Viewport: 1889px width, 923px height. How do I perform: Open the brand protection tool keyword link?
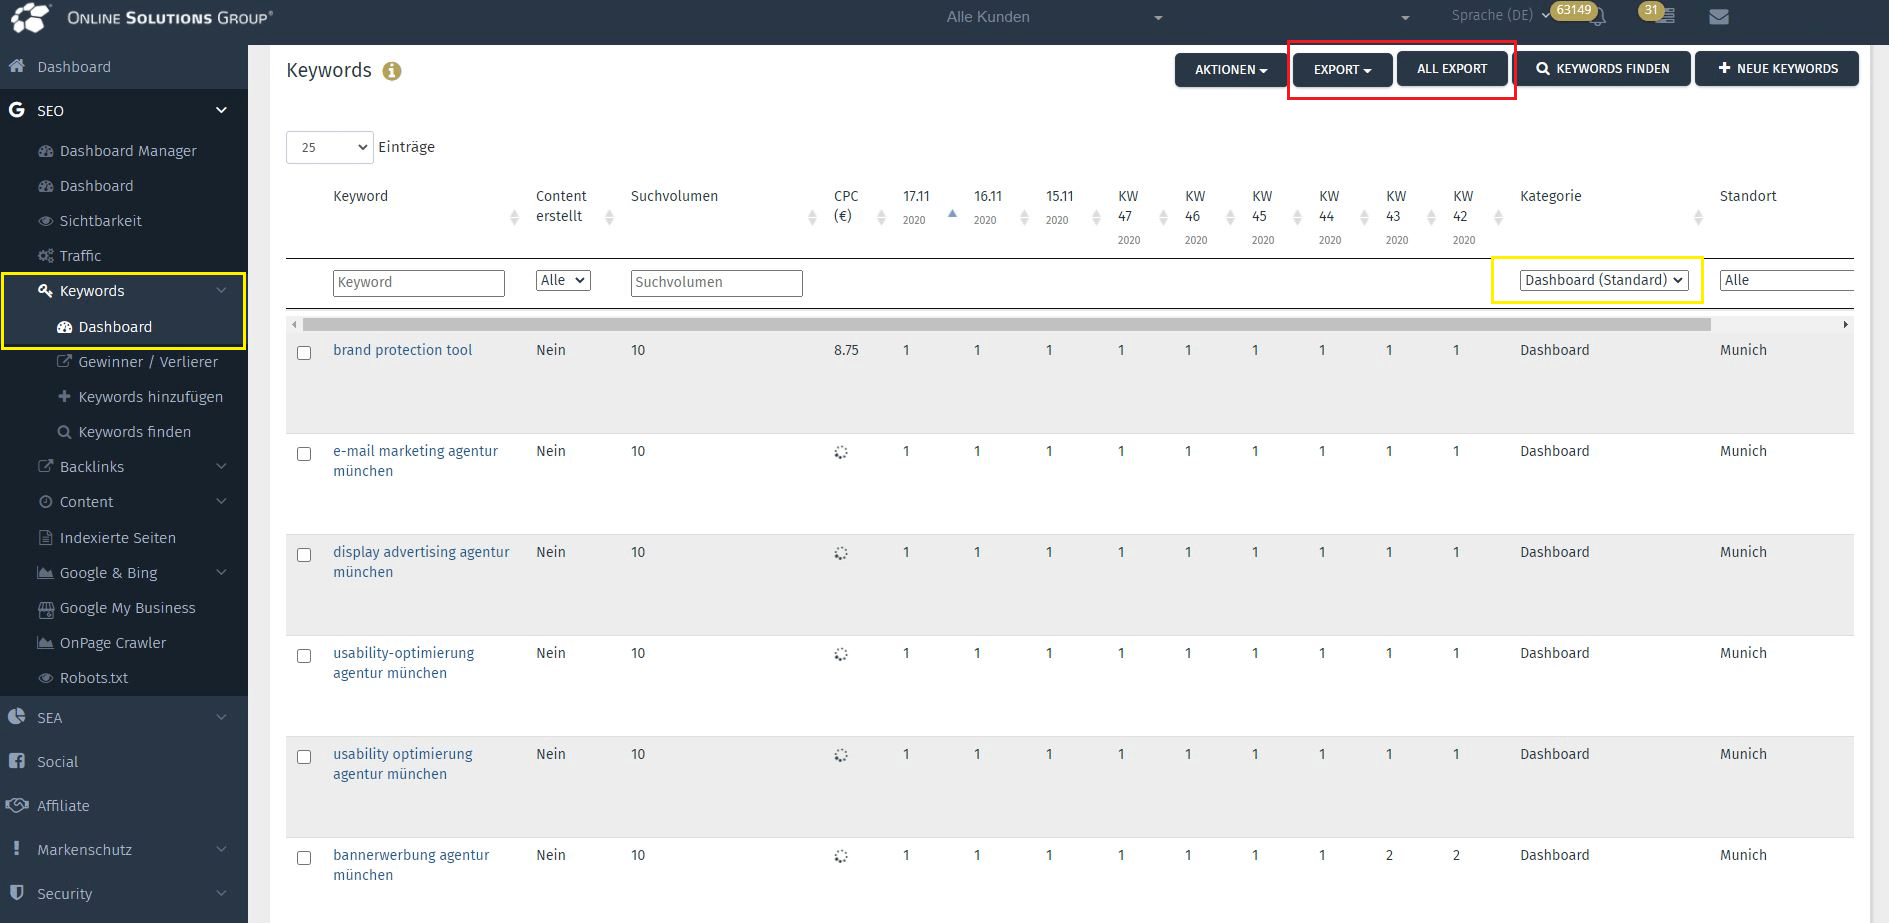pos(402,350)
